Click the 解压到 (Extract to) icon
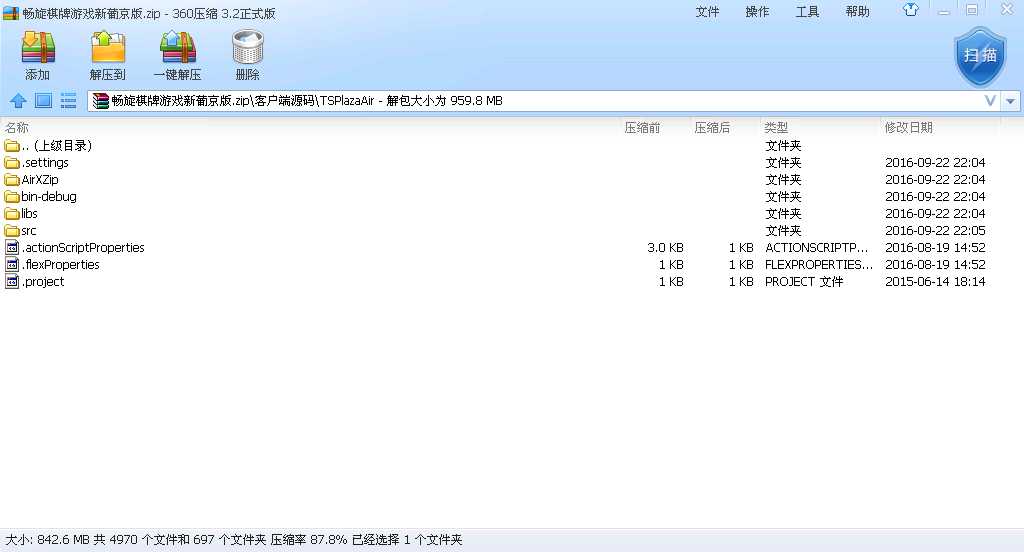Image resolution: width=1024 pixels, height=552 pixels. [x=108, y=47]
